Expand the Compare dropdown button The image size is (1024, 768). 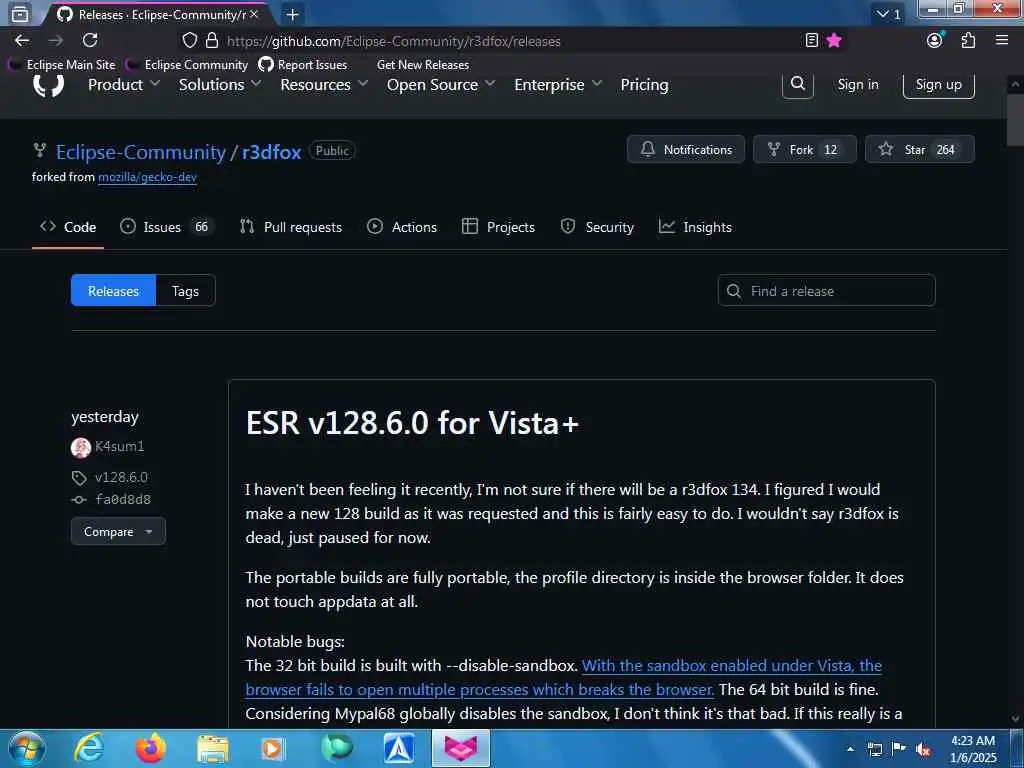pyautogui.click(x=118, y=532)
